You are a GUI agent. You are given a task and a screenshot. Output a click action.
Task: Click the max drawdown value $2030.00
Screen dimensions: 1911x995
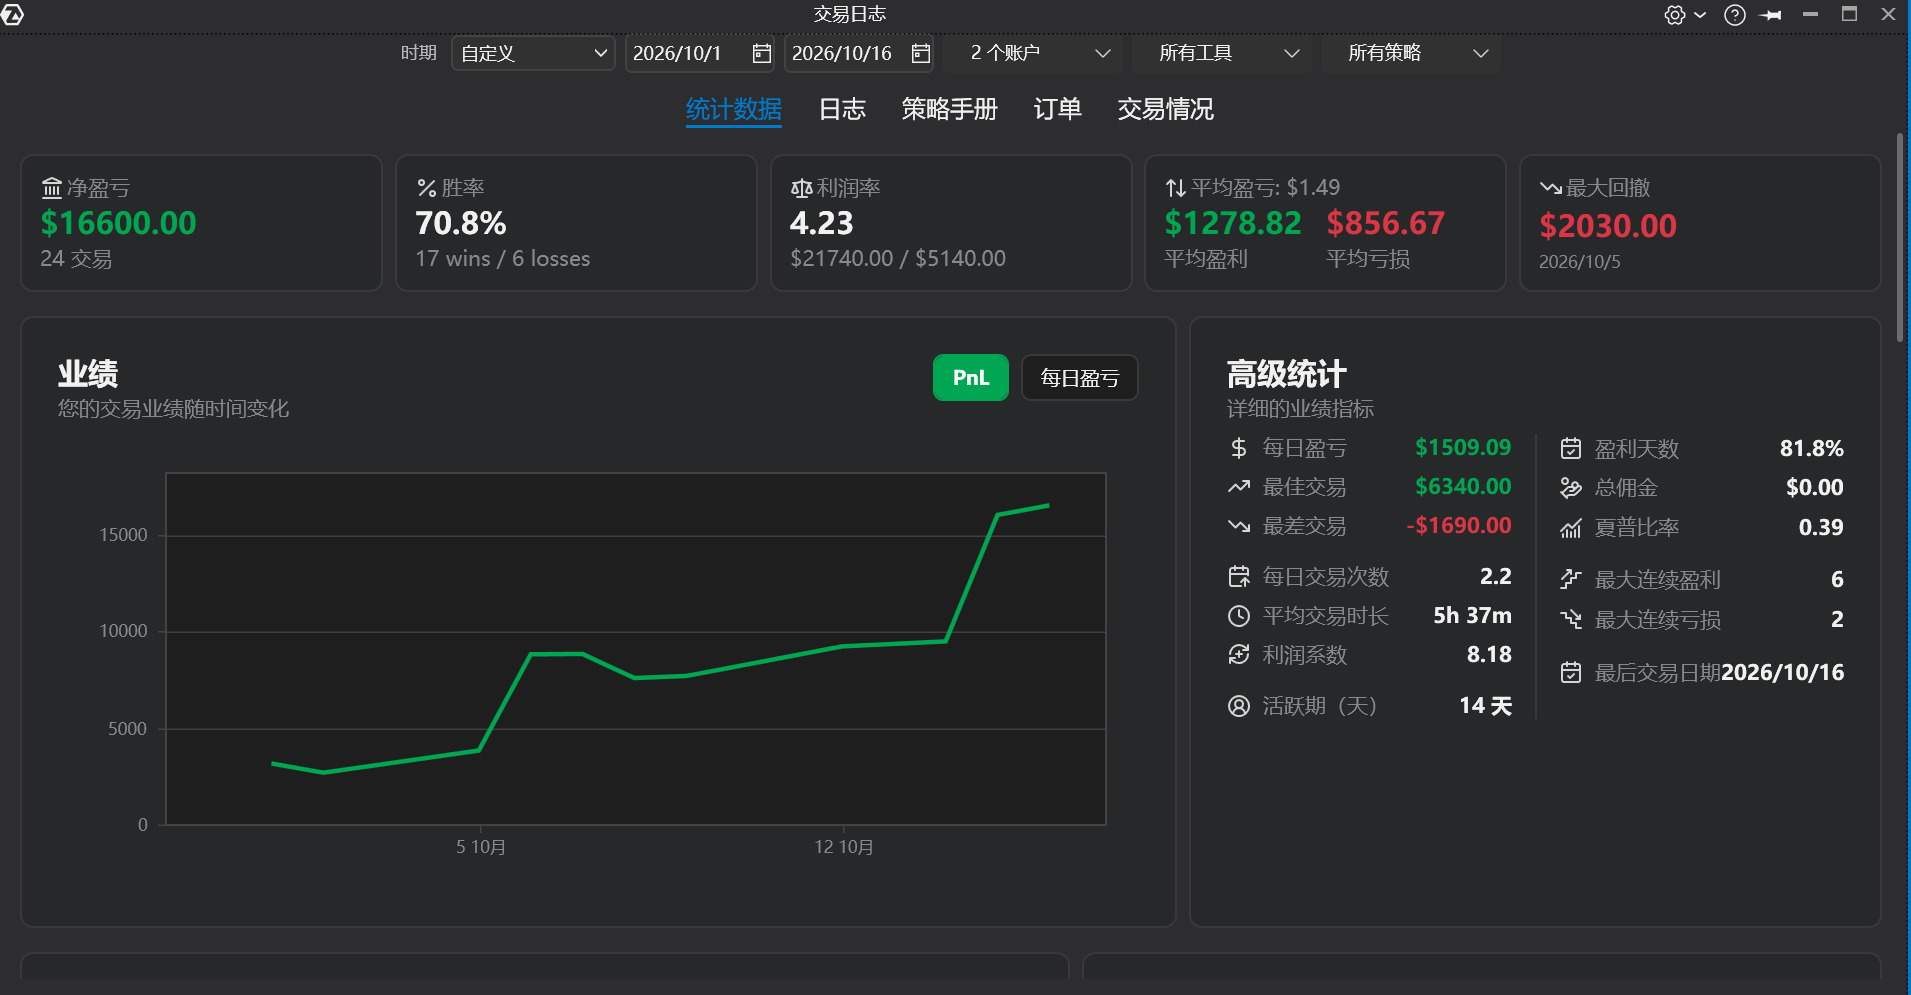(x=1608, y=226)
